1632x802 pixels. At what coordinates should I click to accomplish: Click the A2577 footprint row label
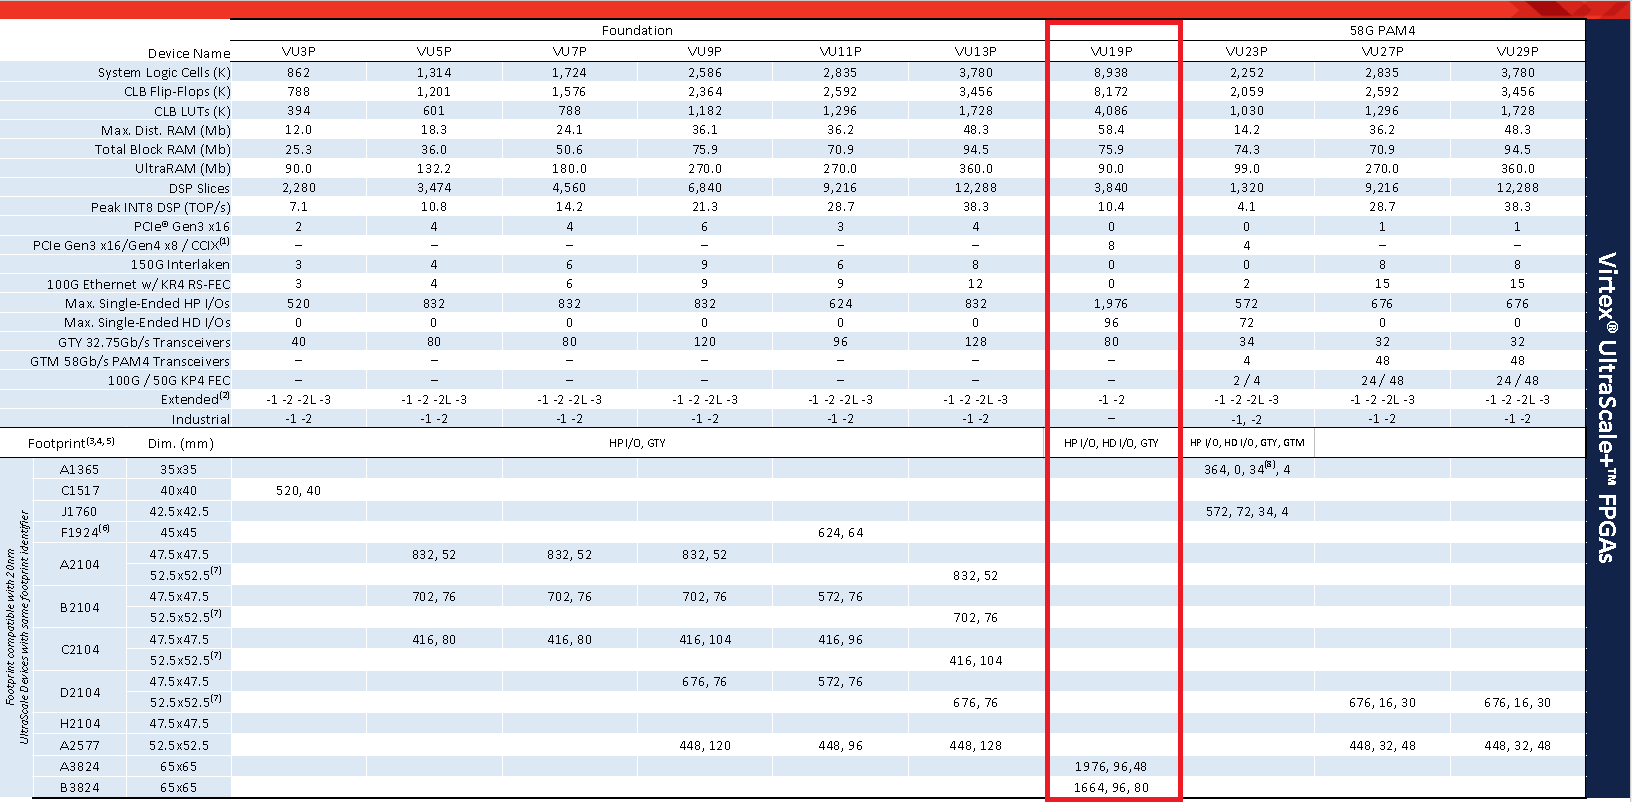(x=80, y=746)
